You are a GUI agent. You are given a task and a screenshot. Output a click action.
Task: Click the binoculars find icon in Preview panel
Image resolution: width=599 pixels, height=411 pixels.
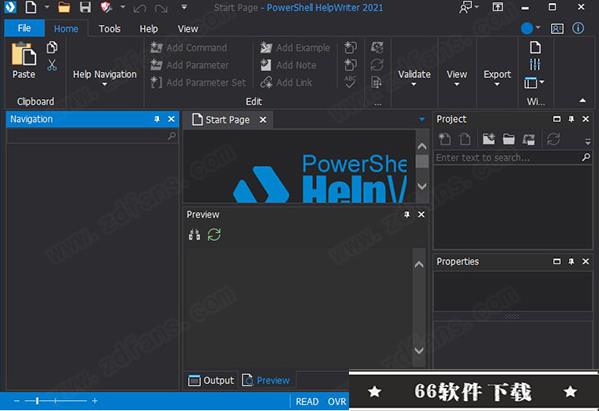click(x=194, y=235)
